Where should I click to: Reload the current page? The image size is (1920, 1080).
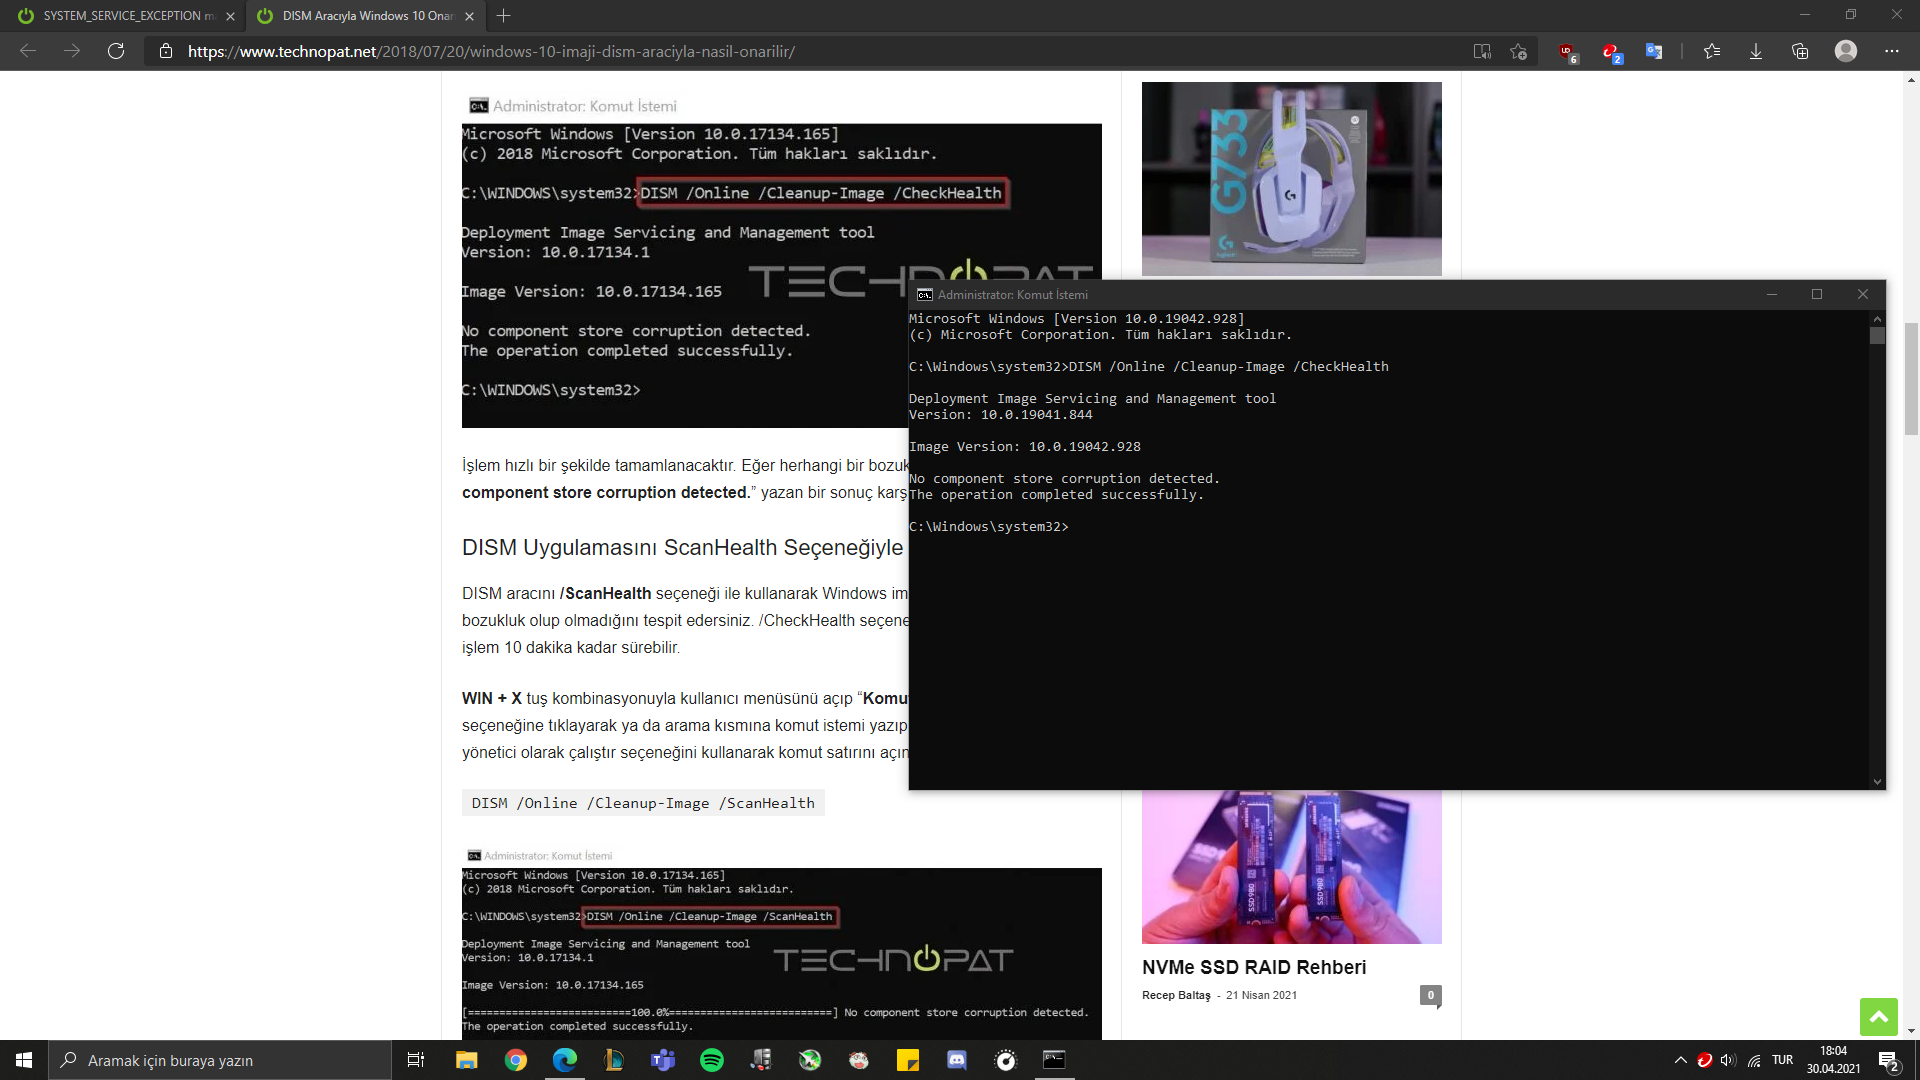tap(116, 51)
